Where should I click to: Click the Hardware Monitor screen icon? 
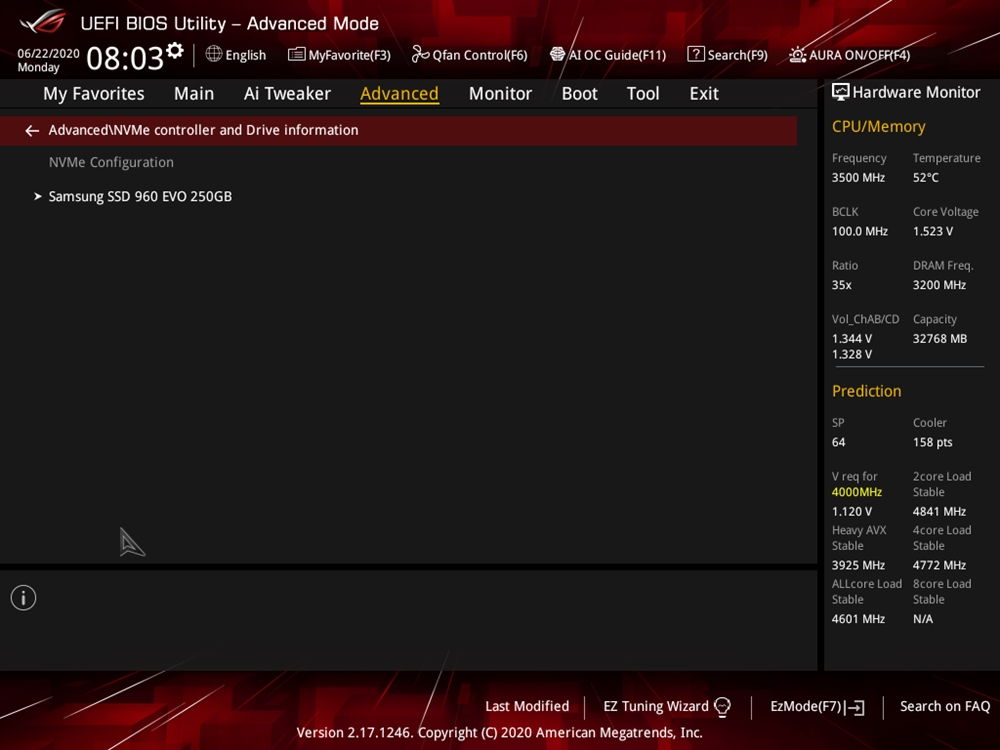pos(841,92)
